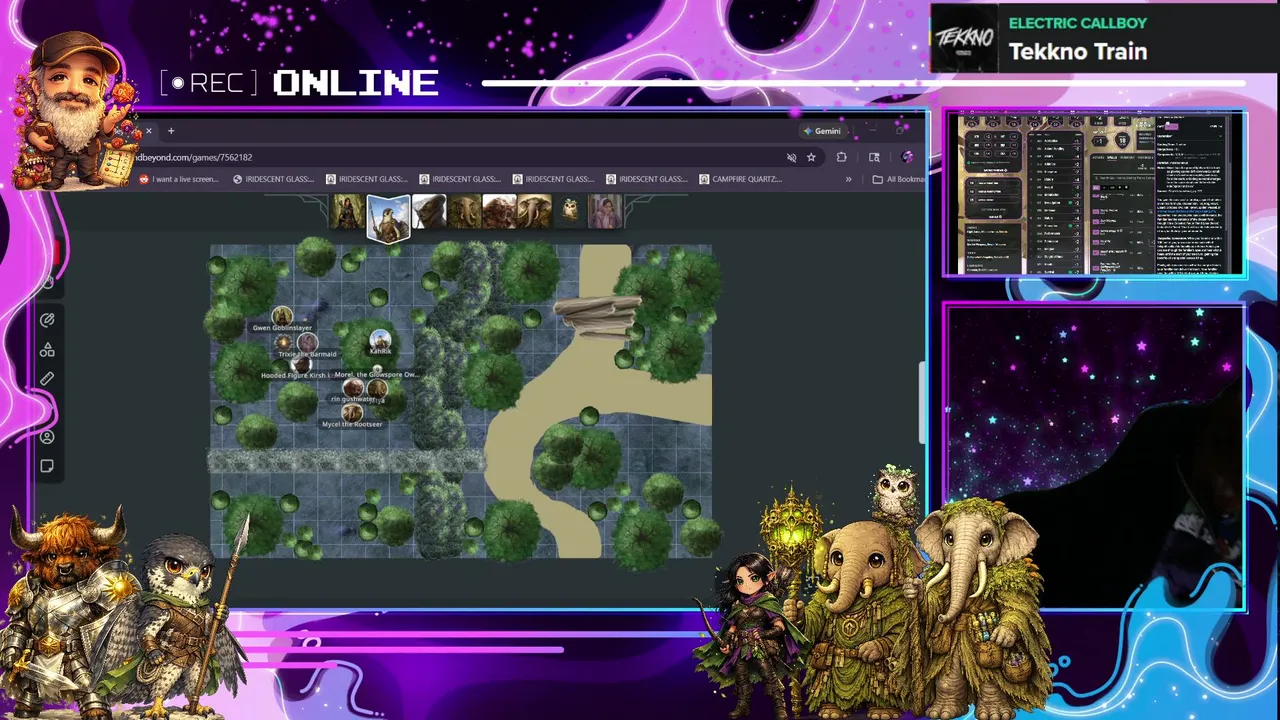Open a new browser tab
The image size is (1280, 720).
tap(171, 131)
